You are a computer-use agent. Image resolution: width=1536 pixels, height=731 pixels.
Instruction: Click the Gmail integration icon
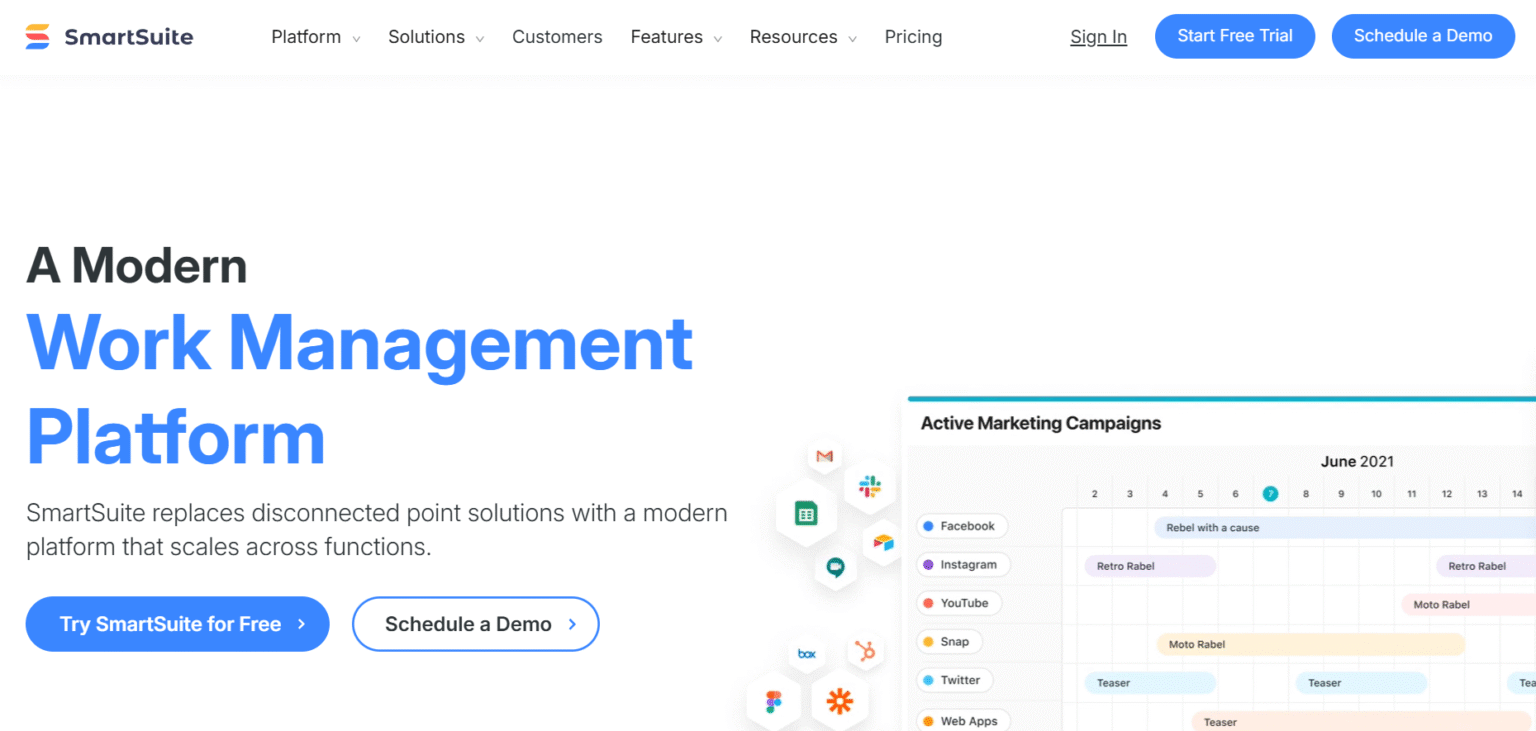tap(824, 456)
